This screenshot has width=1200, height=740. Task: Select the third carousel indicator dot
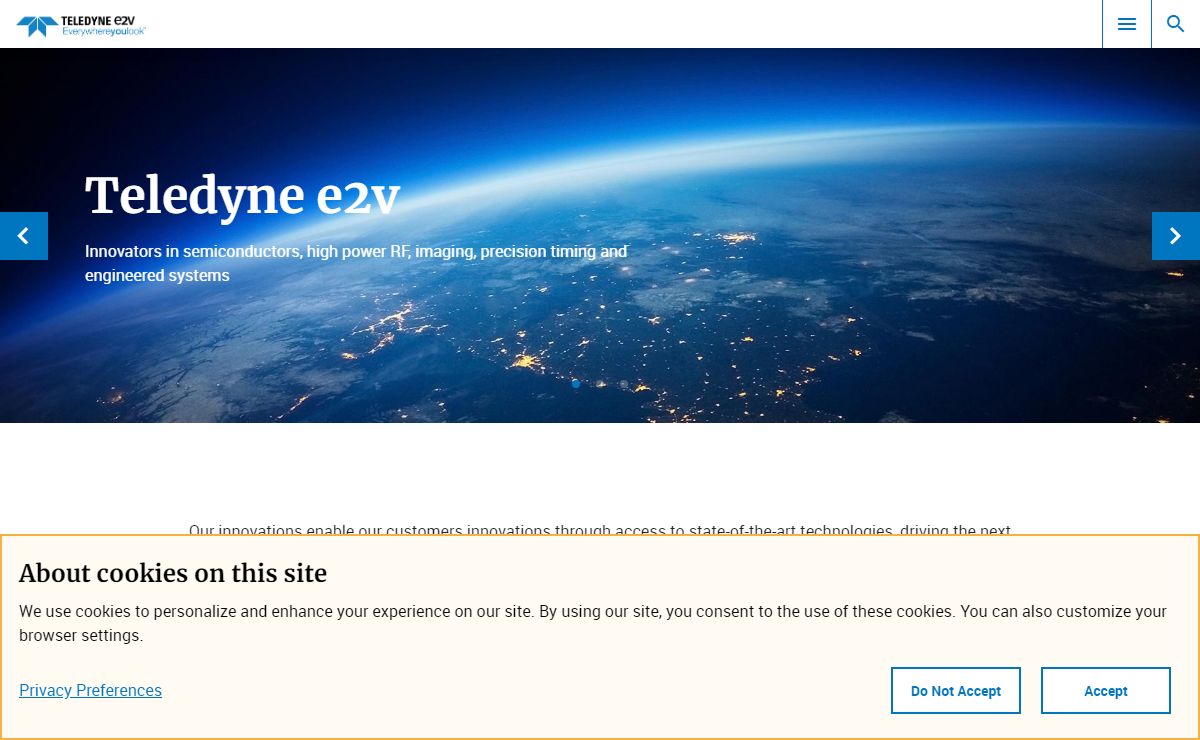(x=624, y=384)
